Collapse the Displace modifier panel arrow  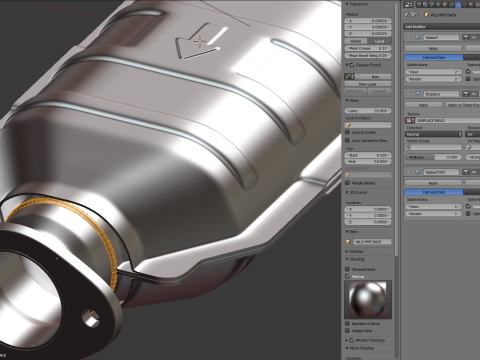(x=408, y=94)
